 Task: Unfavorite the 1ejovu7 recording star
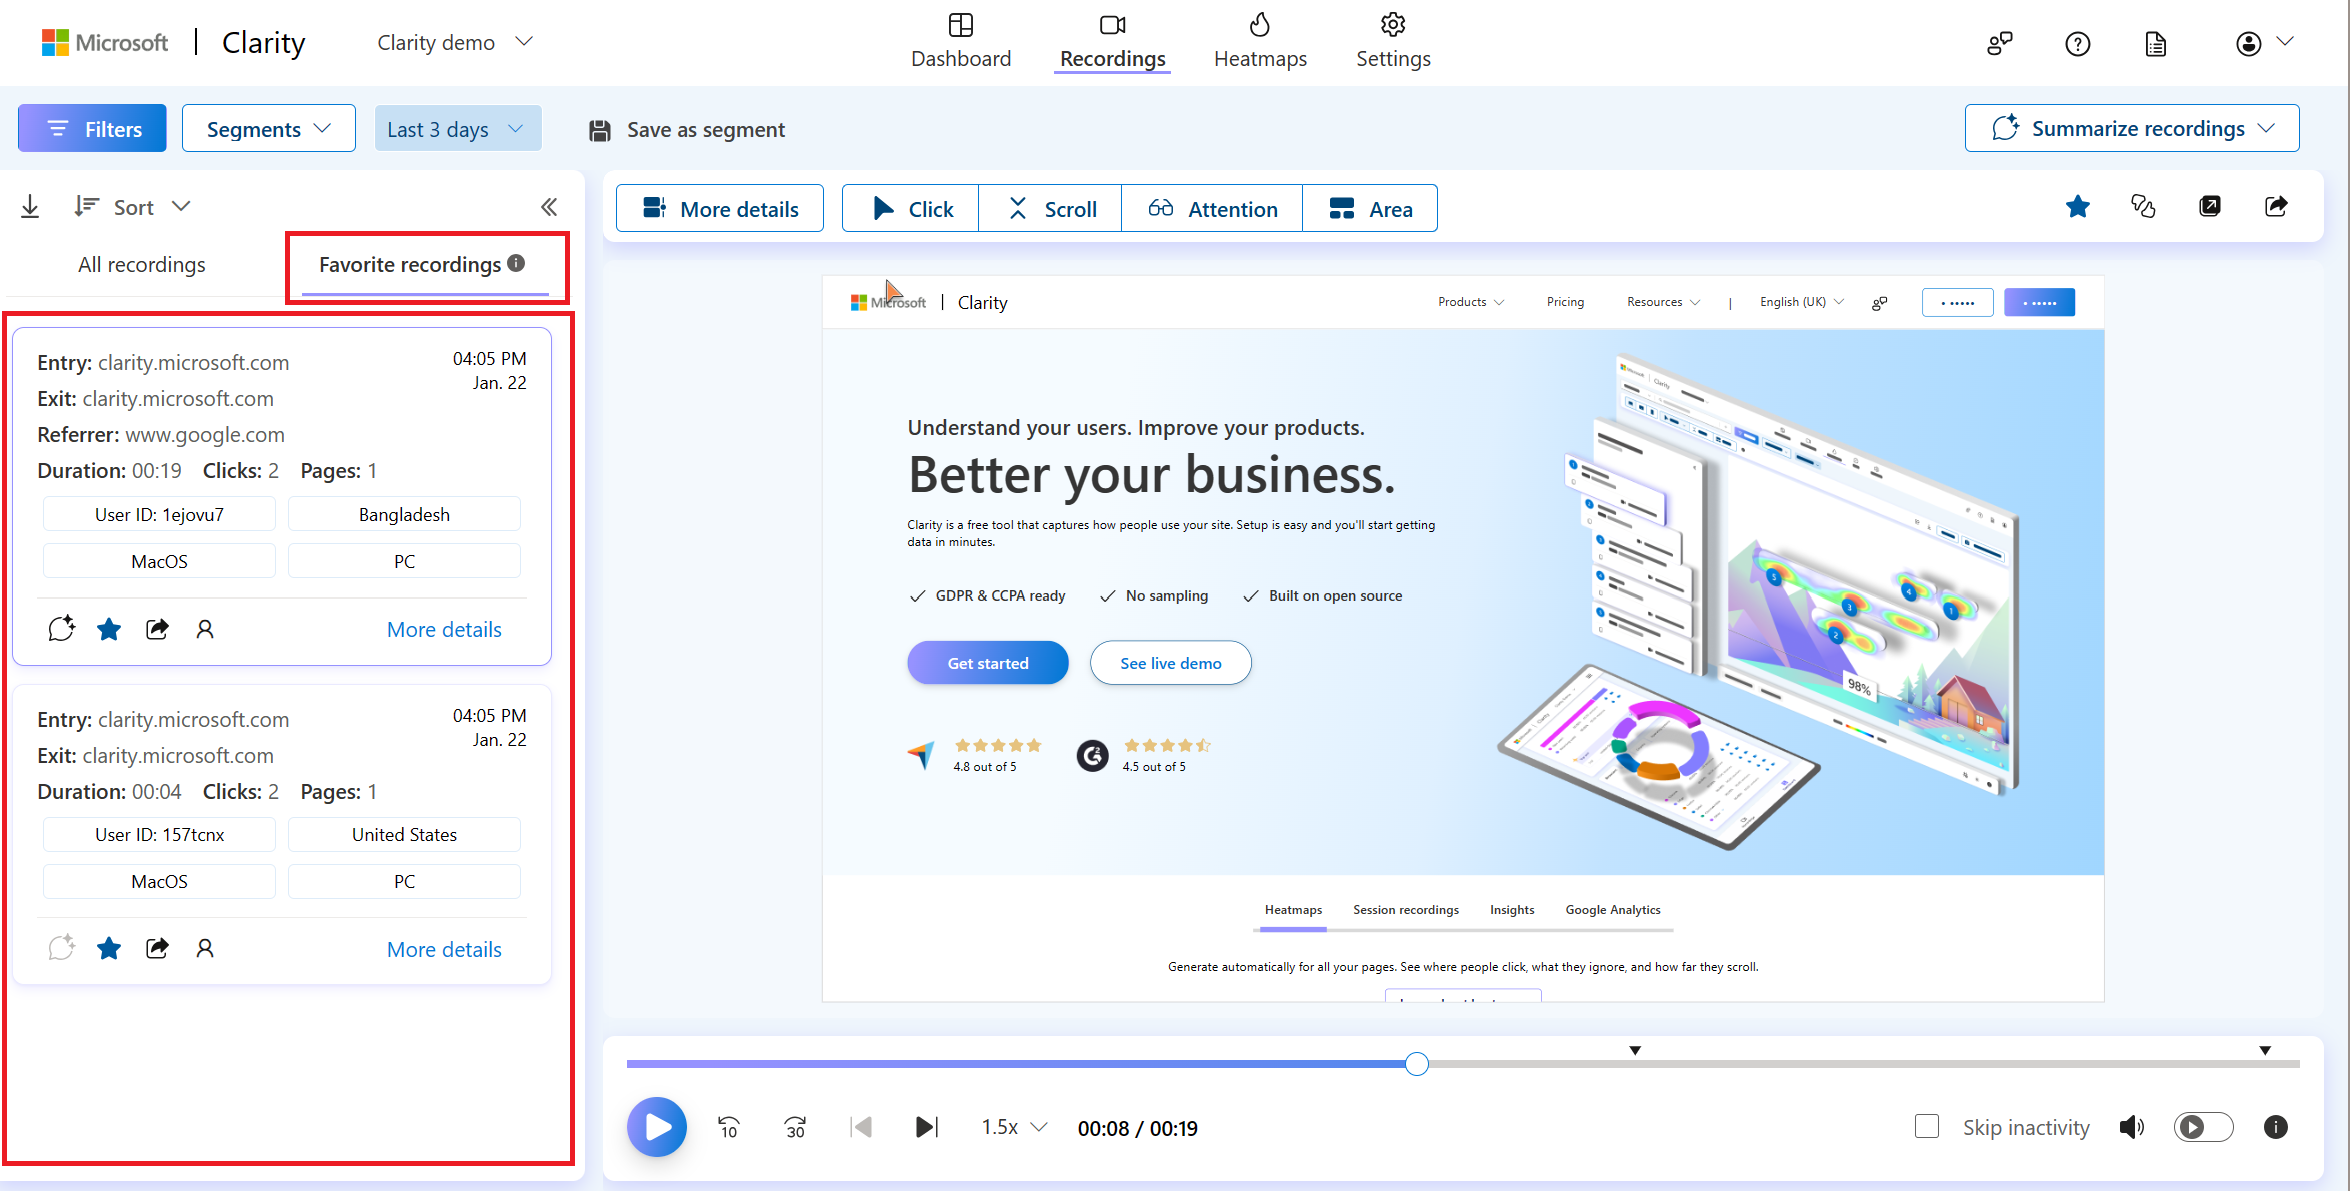pos(109,628)
